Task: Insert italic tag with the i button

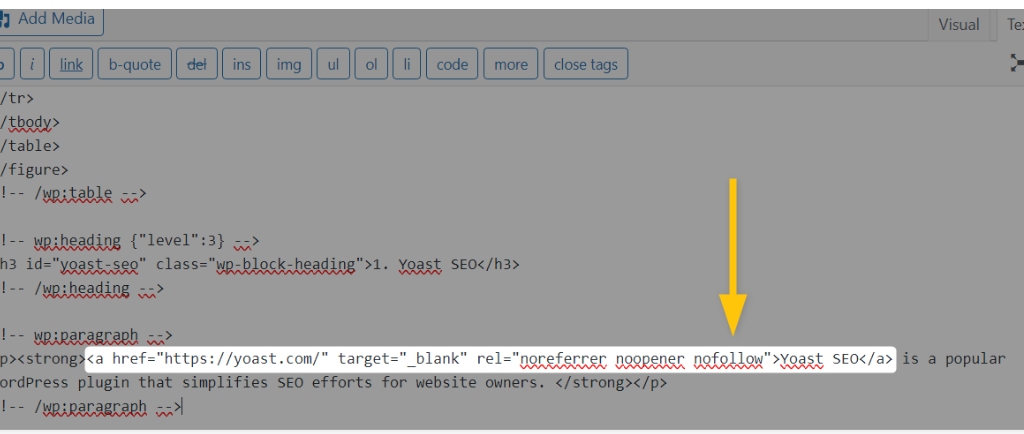Action: [33, 64]
